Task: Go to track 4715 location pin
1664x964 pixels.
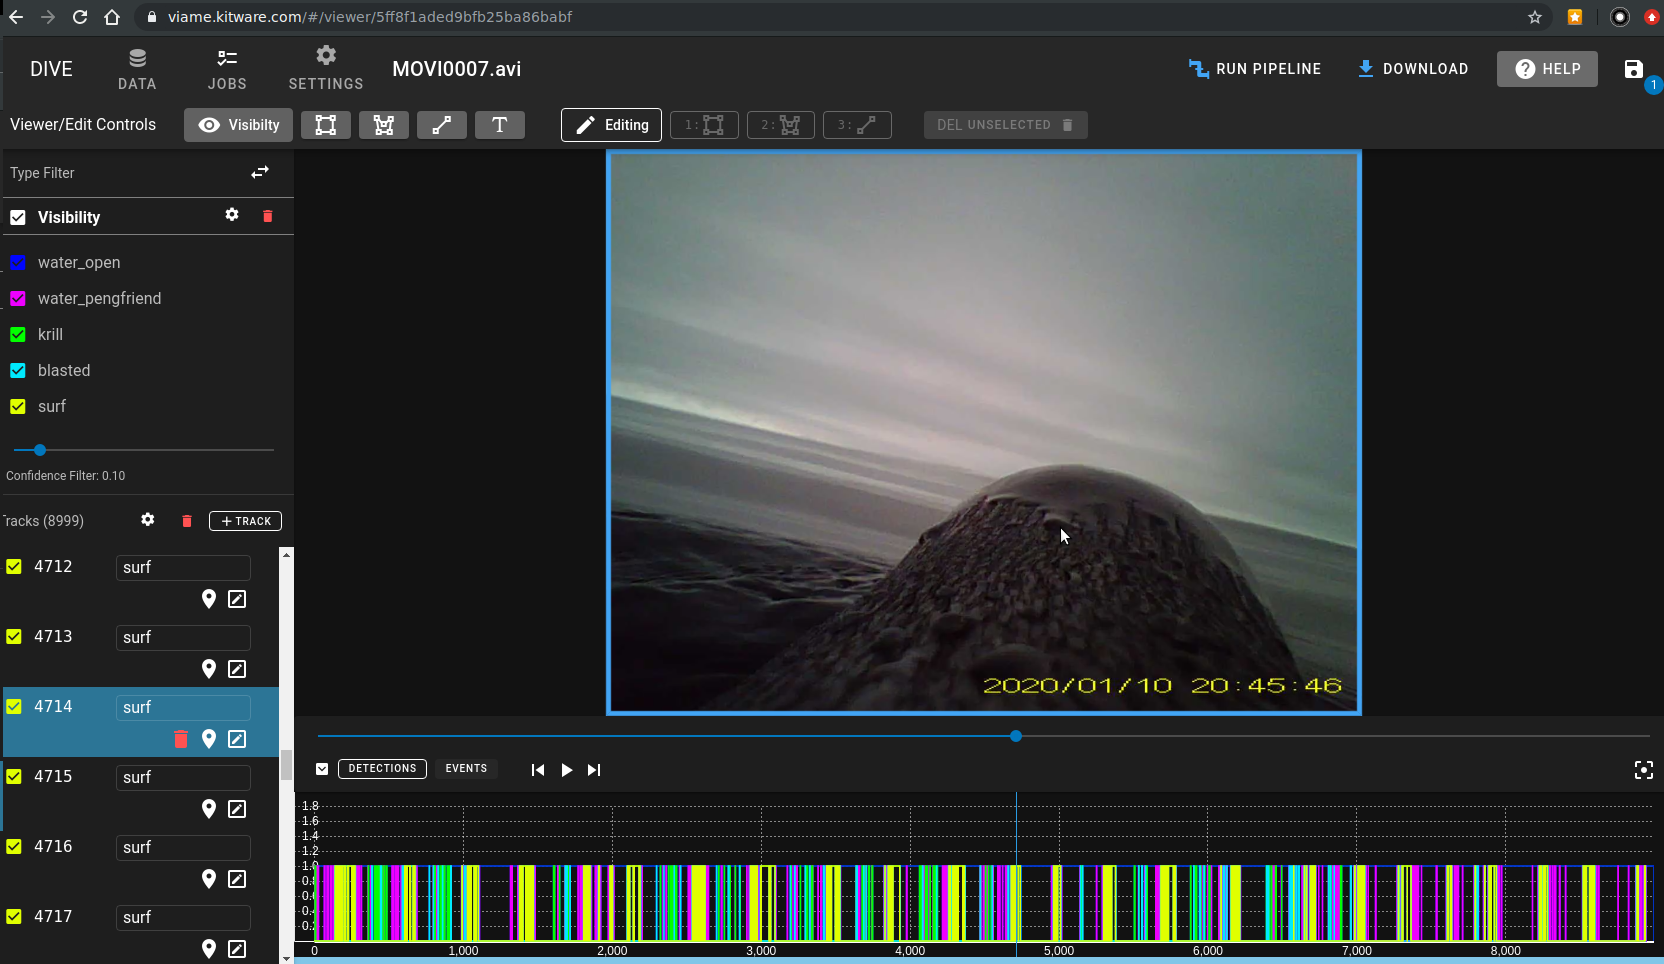Action: click(x=209, y=809)
